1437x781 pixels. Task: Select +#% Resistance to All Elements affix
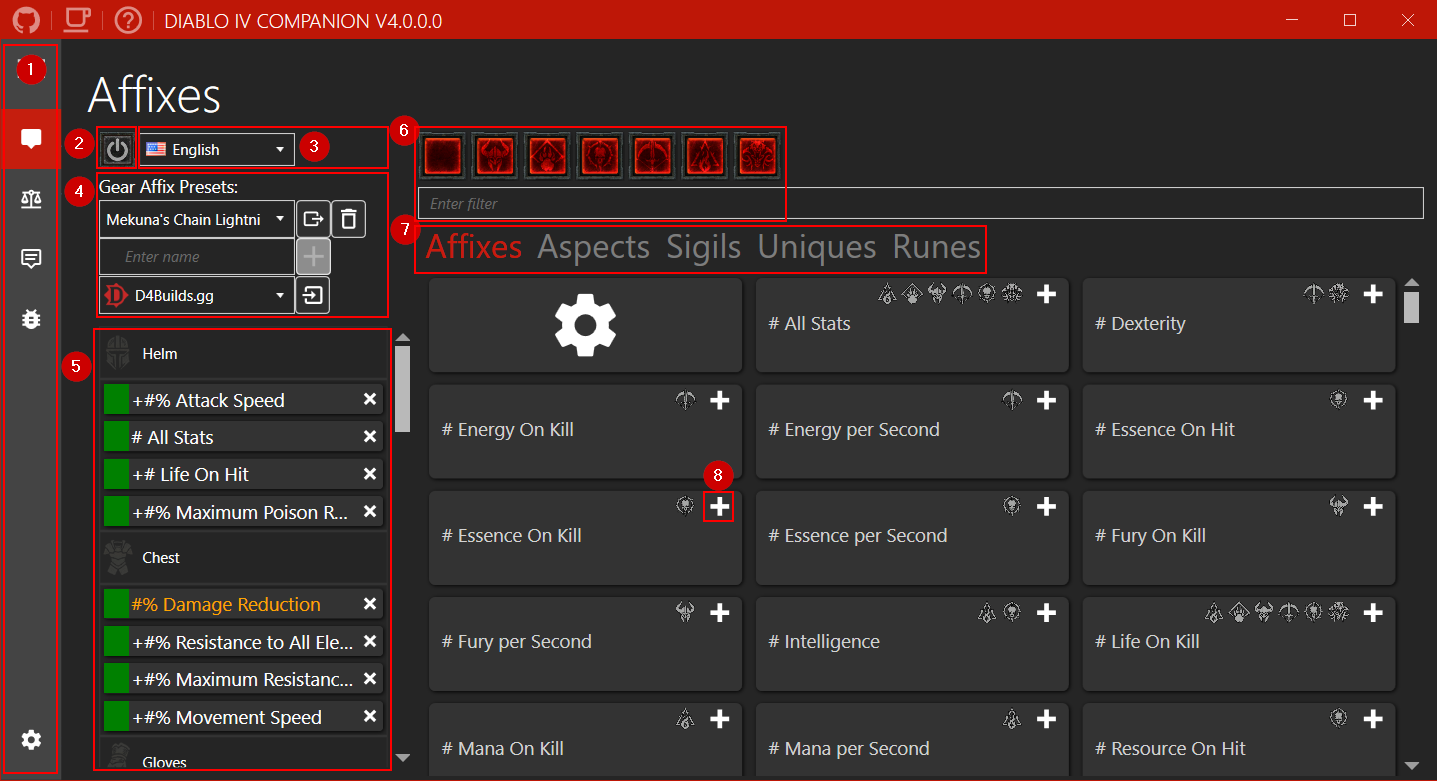pyautogui.click(x=244, y=642)
